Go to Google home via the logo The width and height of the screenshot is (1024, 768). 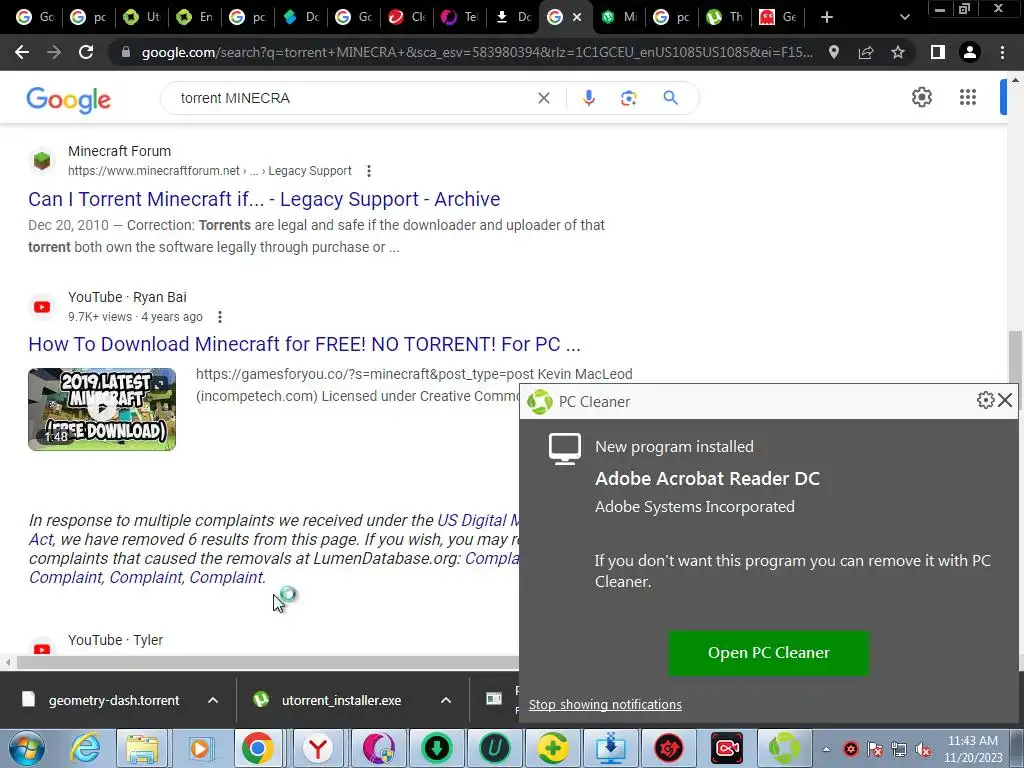[x=69, y=99]
